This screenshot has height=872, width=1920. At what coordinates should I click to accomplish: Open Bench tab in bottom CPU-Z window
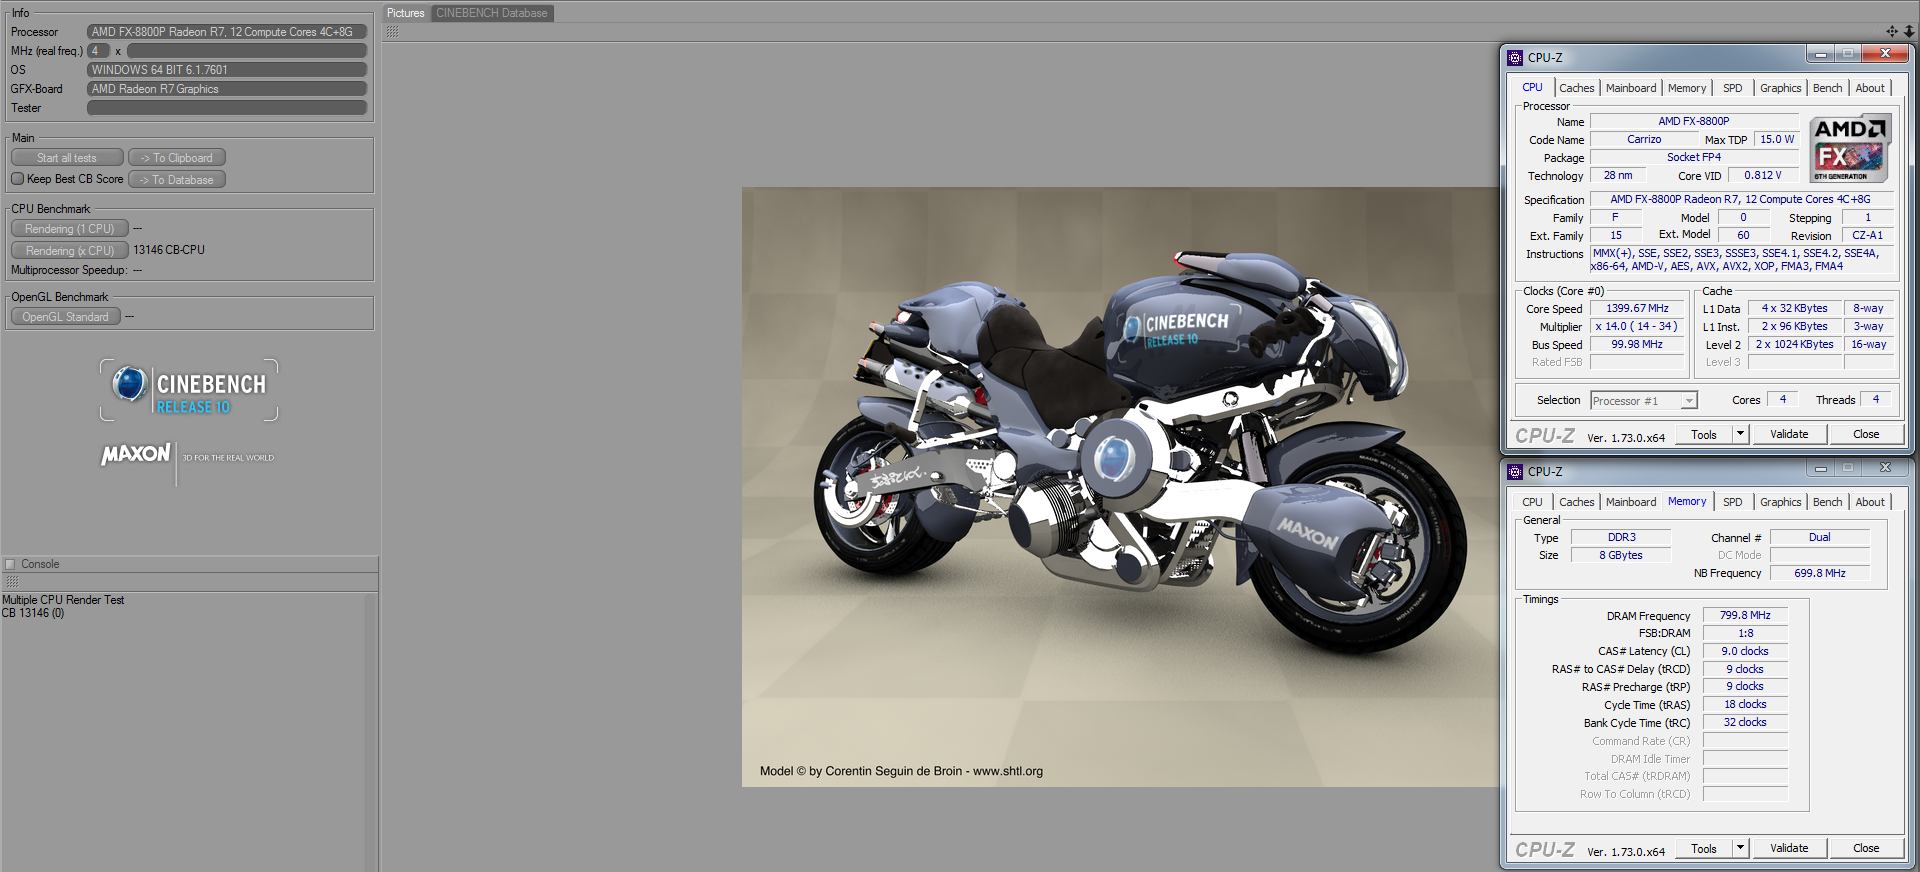1828,502
